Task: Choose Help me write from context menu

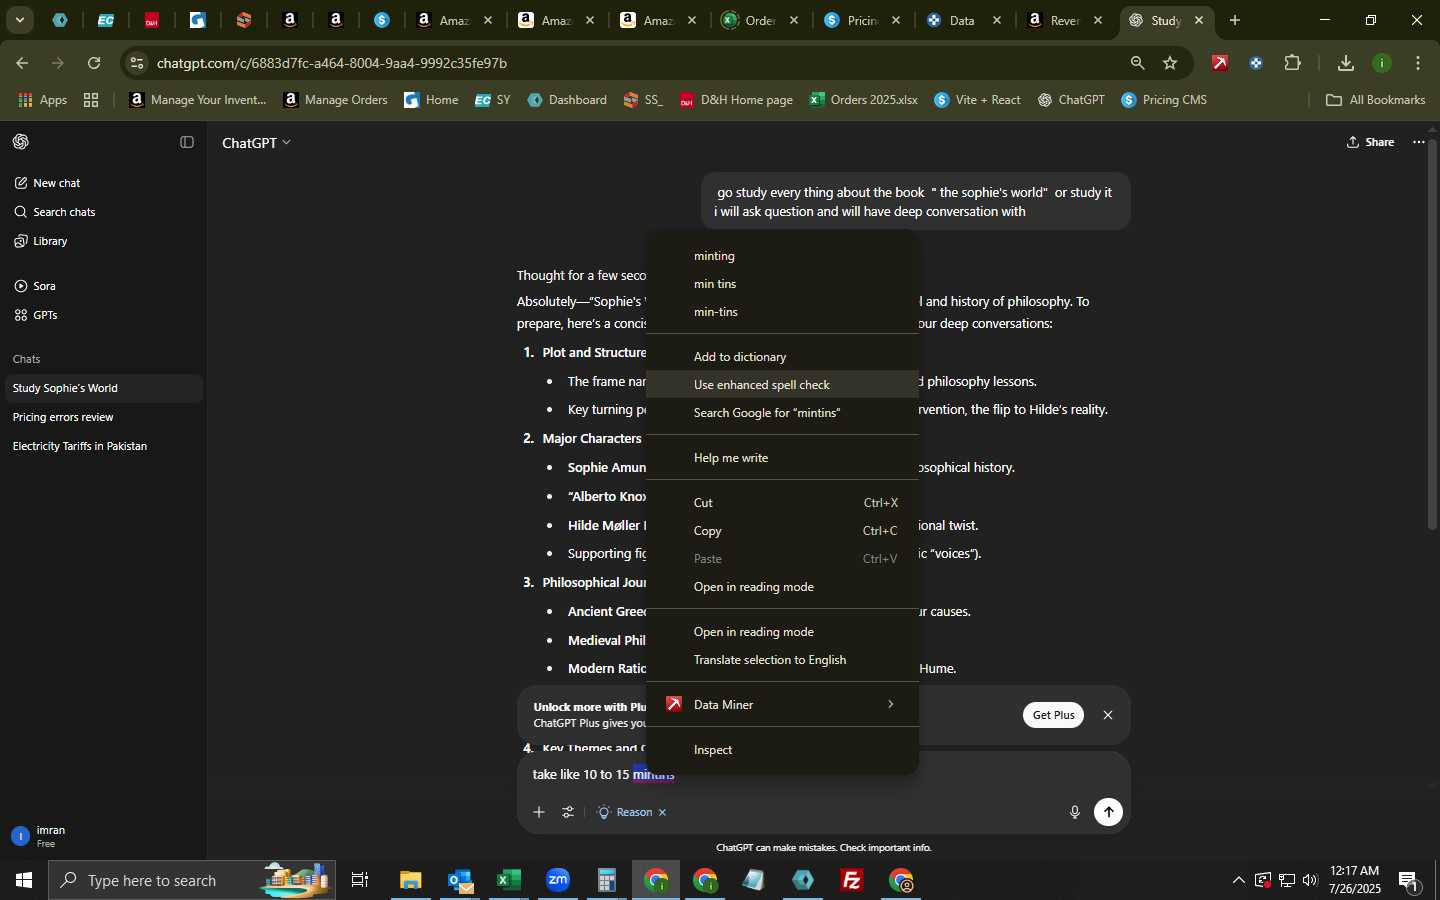Action: pos(782,458)
